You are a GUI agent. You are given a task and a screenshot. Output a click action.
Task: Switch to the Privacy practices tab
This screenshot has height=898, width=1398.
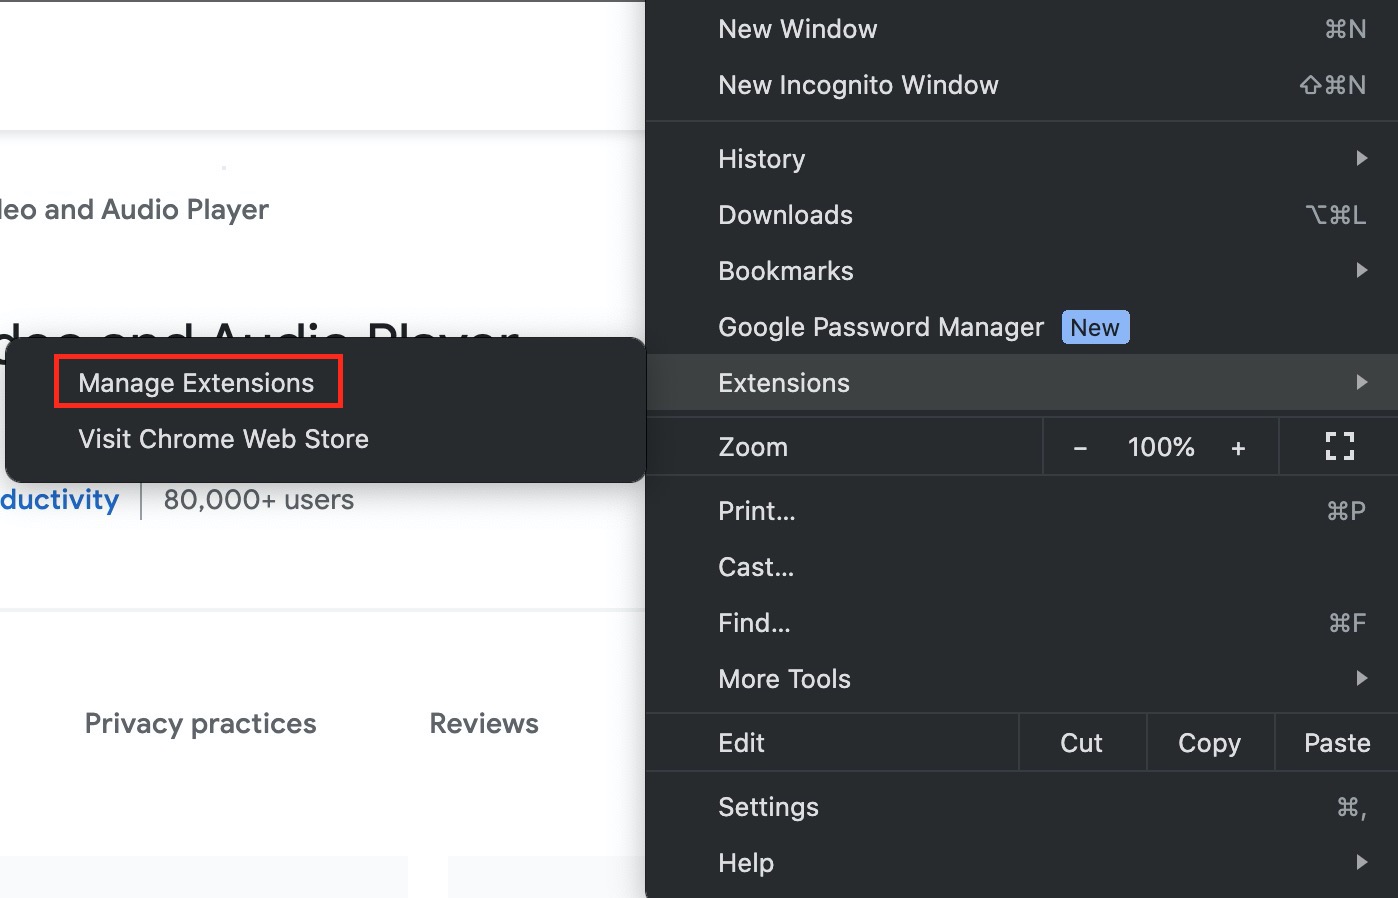(200, 724)
